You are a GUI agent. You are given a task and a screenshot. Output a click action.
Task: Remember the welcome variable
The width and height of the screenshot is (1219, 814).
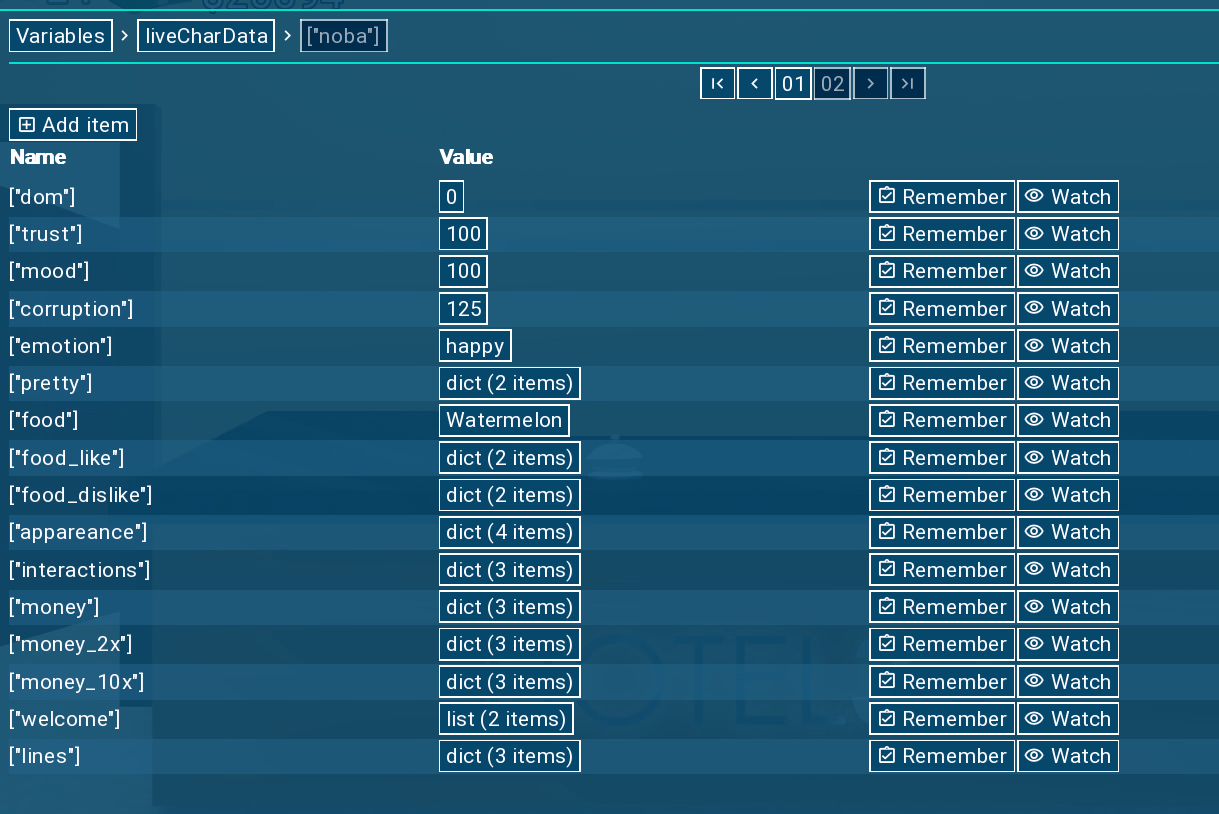(x=942, y=719)
